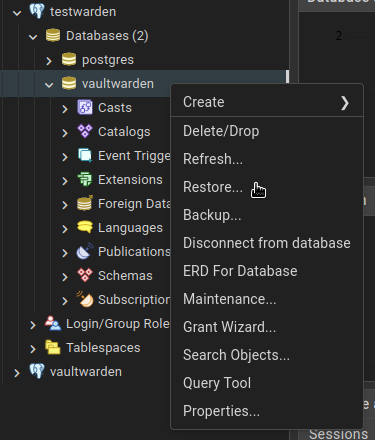Open the Query Tool

(x=267, y=383)
